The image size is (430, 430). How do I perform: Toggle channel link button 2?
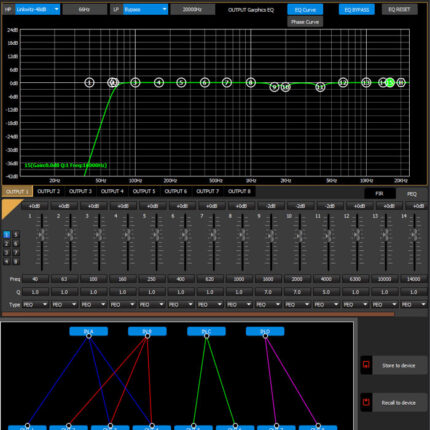(6, 244)
